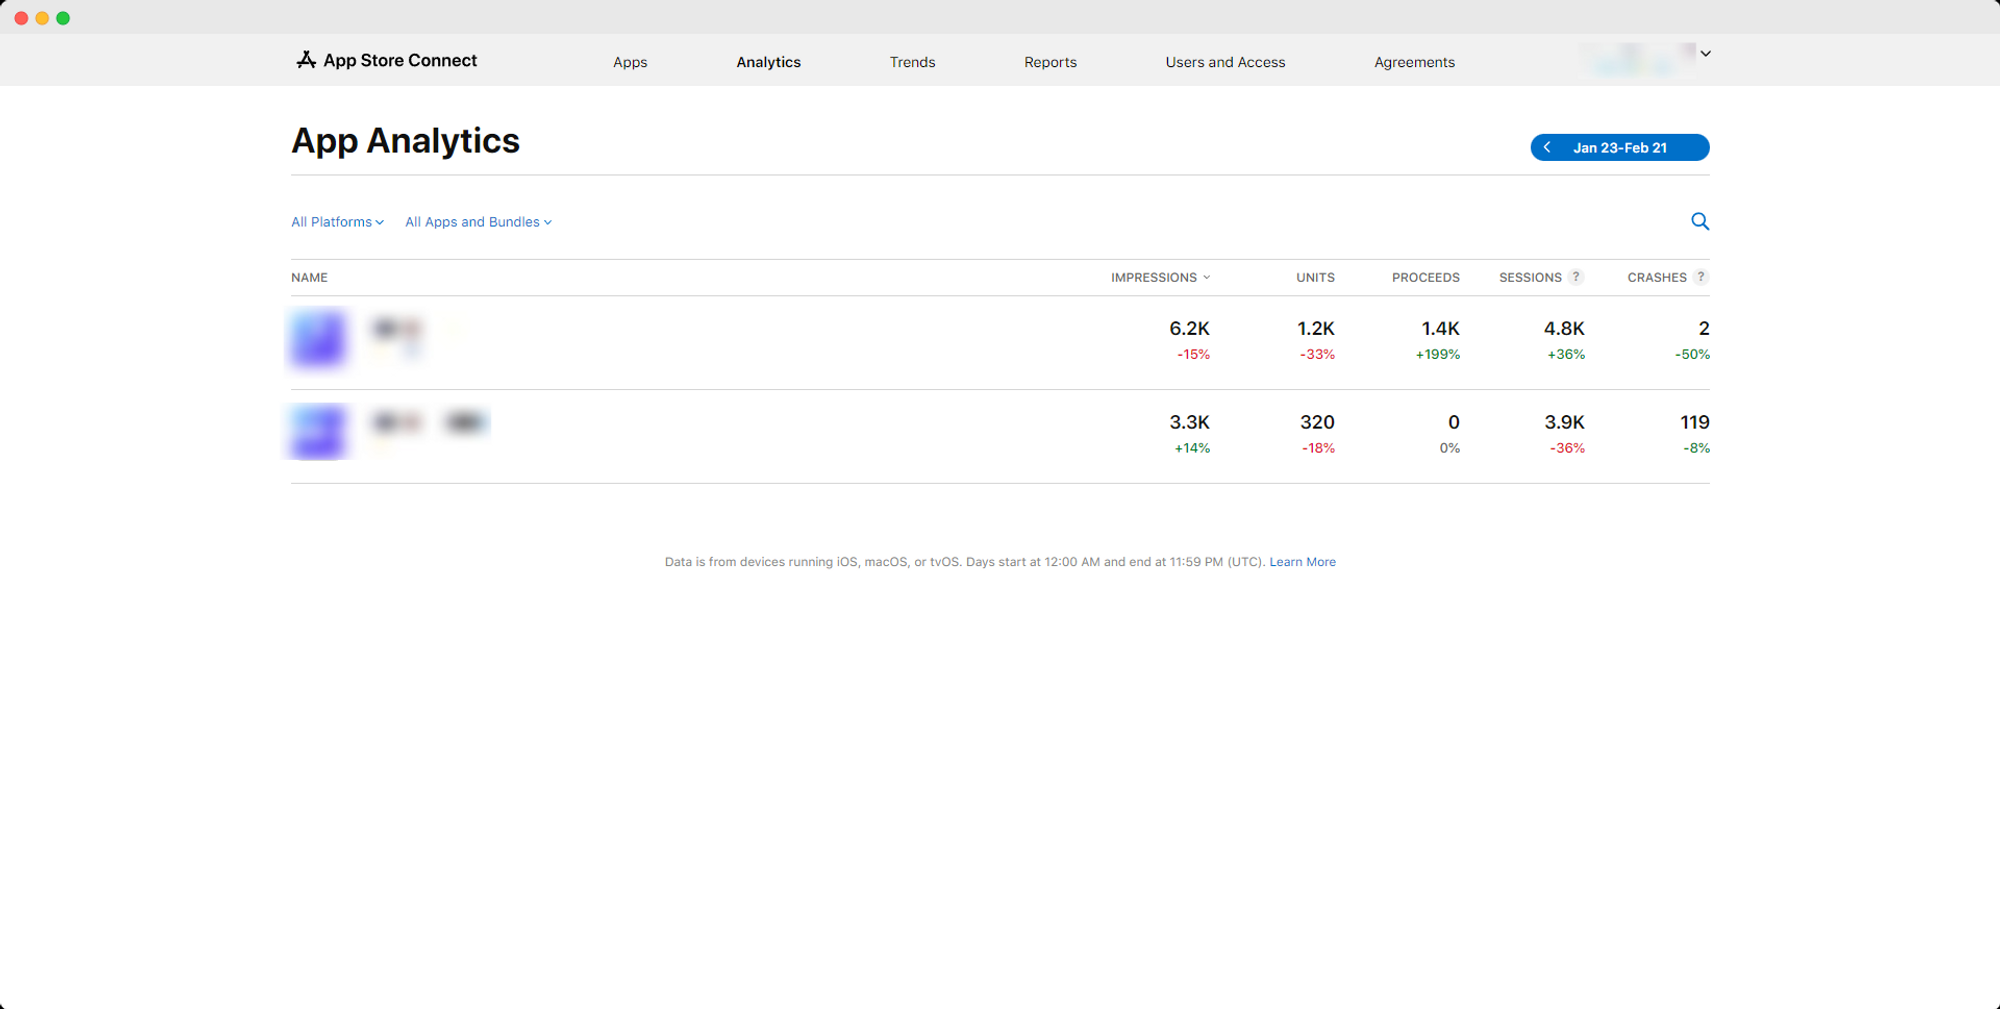Image resolution: width=2000 pixels, height=1009 pixels.
Task: Click the previous period arrow in date pill
Action: 1547,147
